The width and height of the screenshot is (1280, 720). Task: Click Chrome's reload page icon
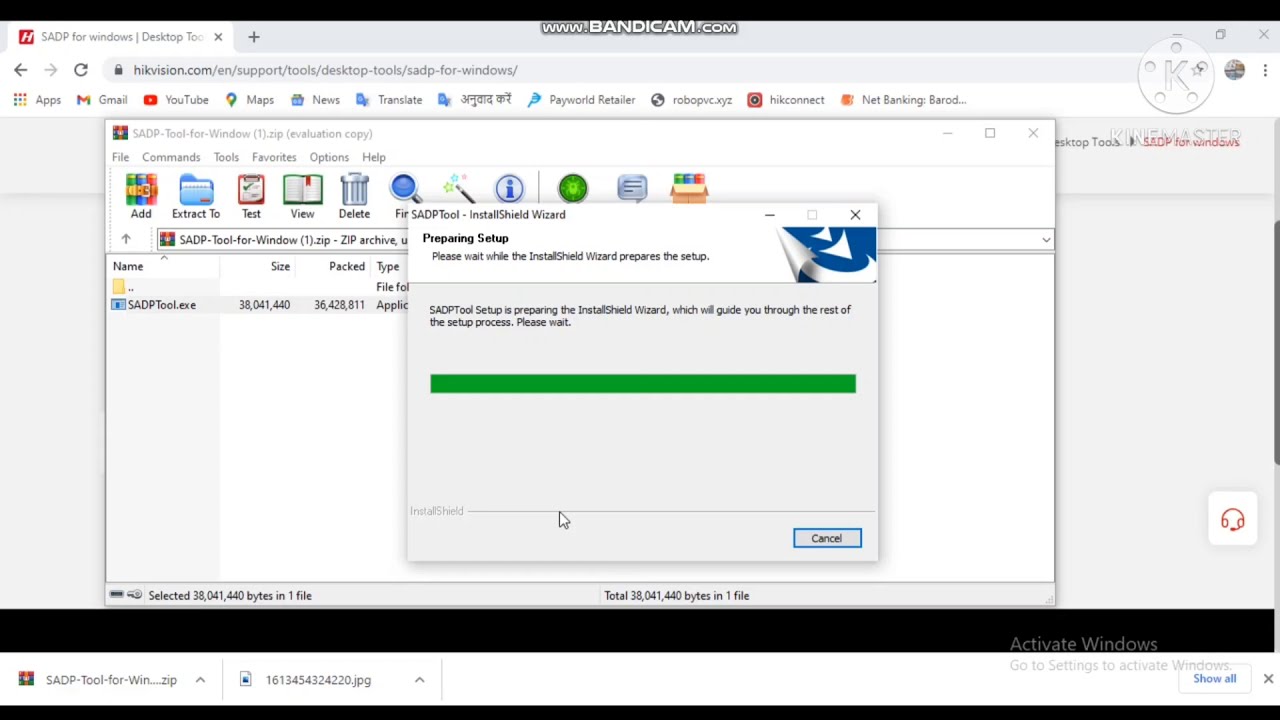point(81,70)
